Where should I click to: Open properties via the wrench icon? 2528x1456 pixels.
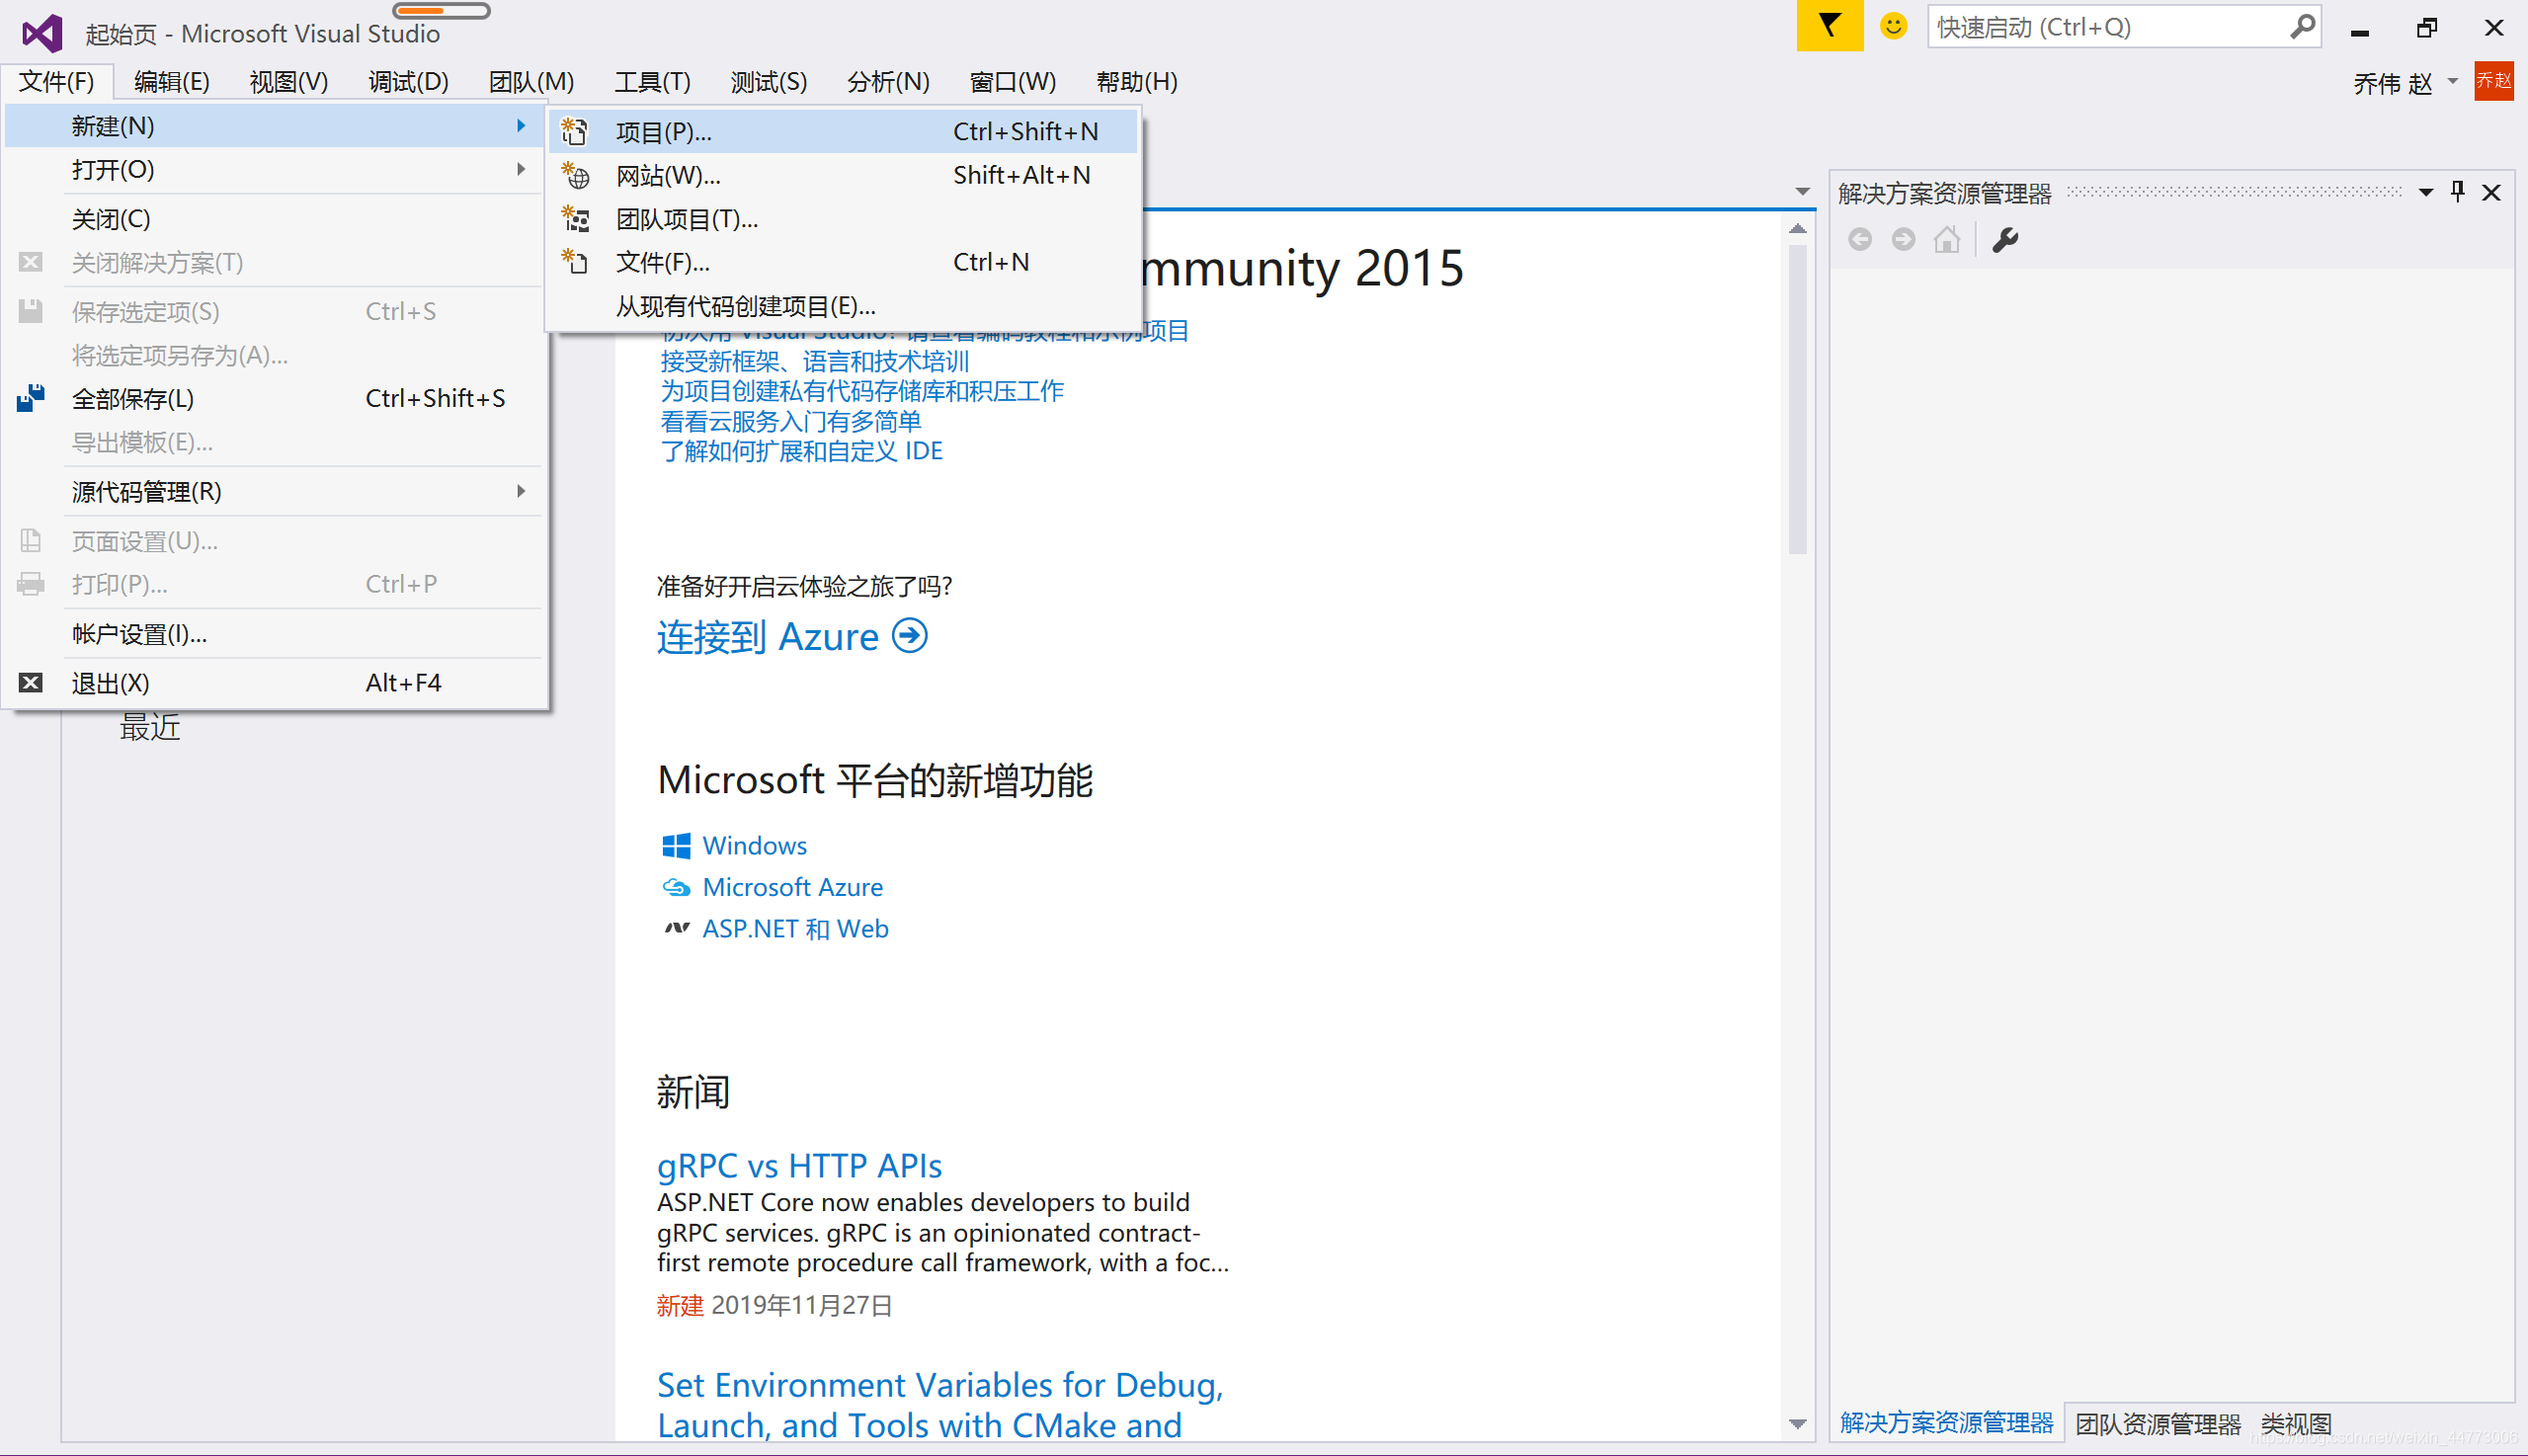(2005, 240)
